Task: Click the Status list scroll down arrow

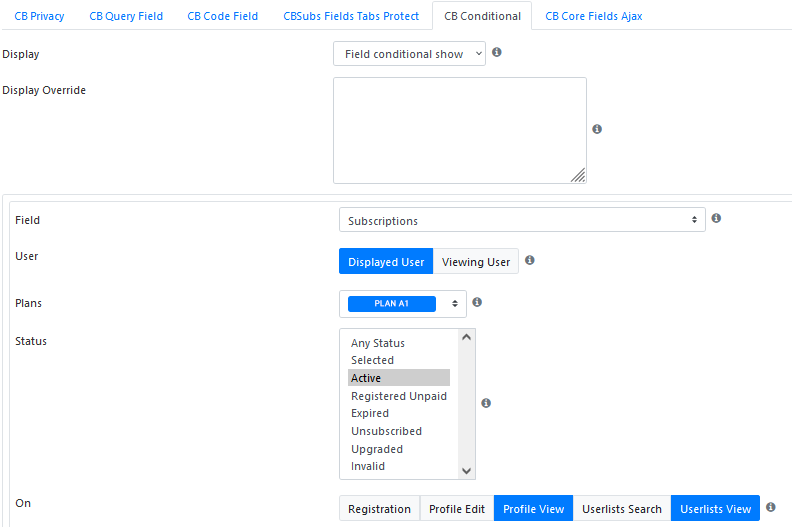Action: click(x=467, y=471)
